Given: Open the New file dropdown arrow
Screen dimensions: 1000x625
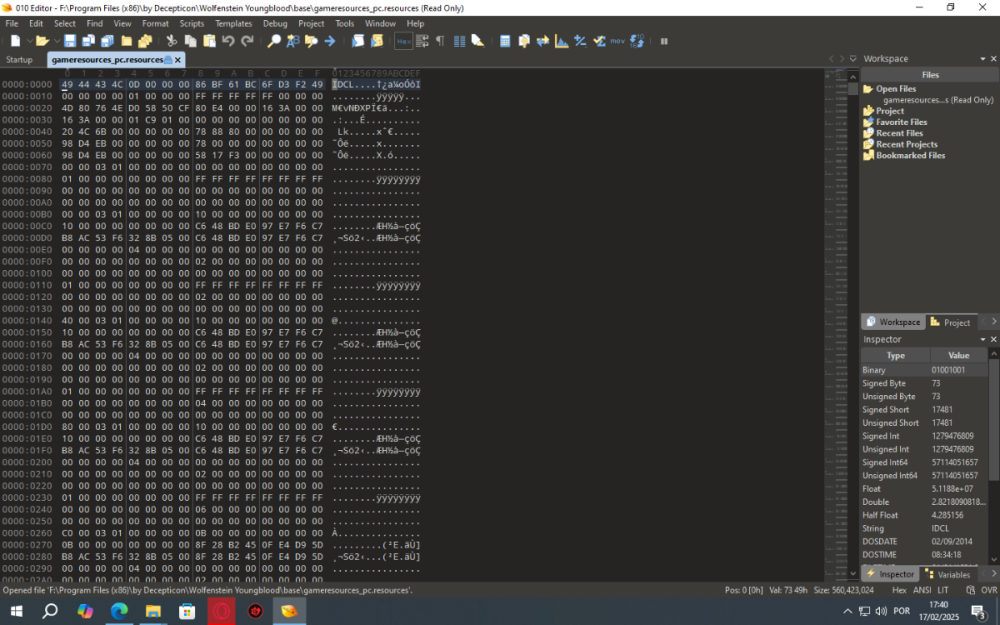Looking at the screenshot, I should 28,41.
